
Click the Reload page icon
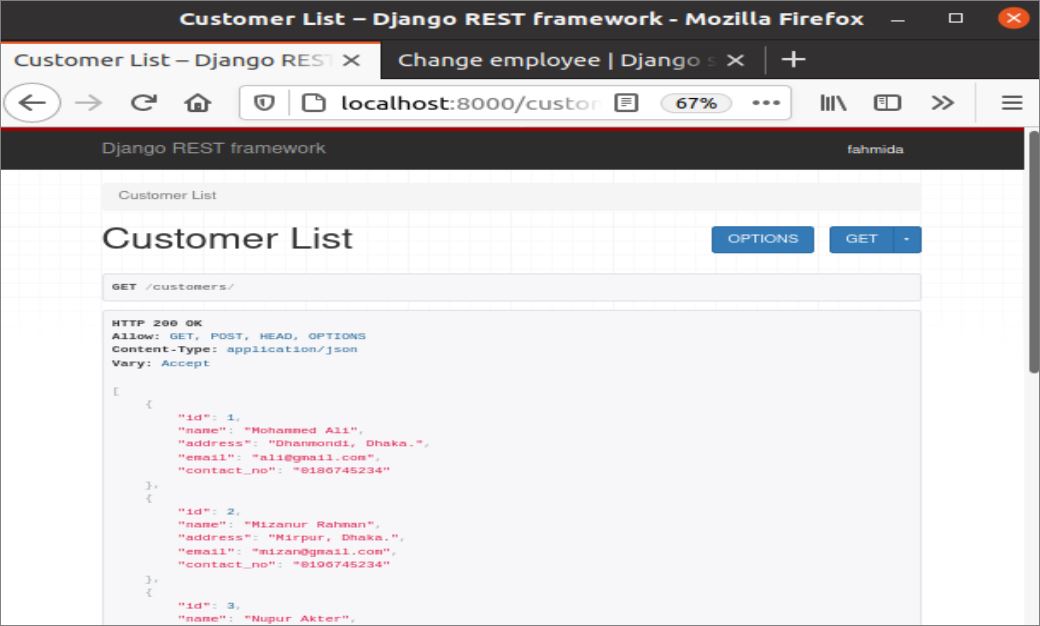[145, 103]
